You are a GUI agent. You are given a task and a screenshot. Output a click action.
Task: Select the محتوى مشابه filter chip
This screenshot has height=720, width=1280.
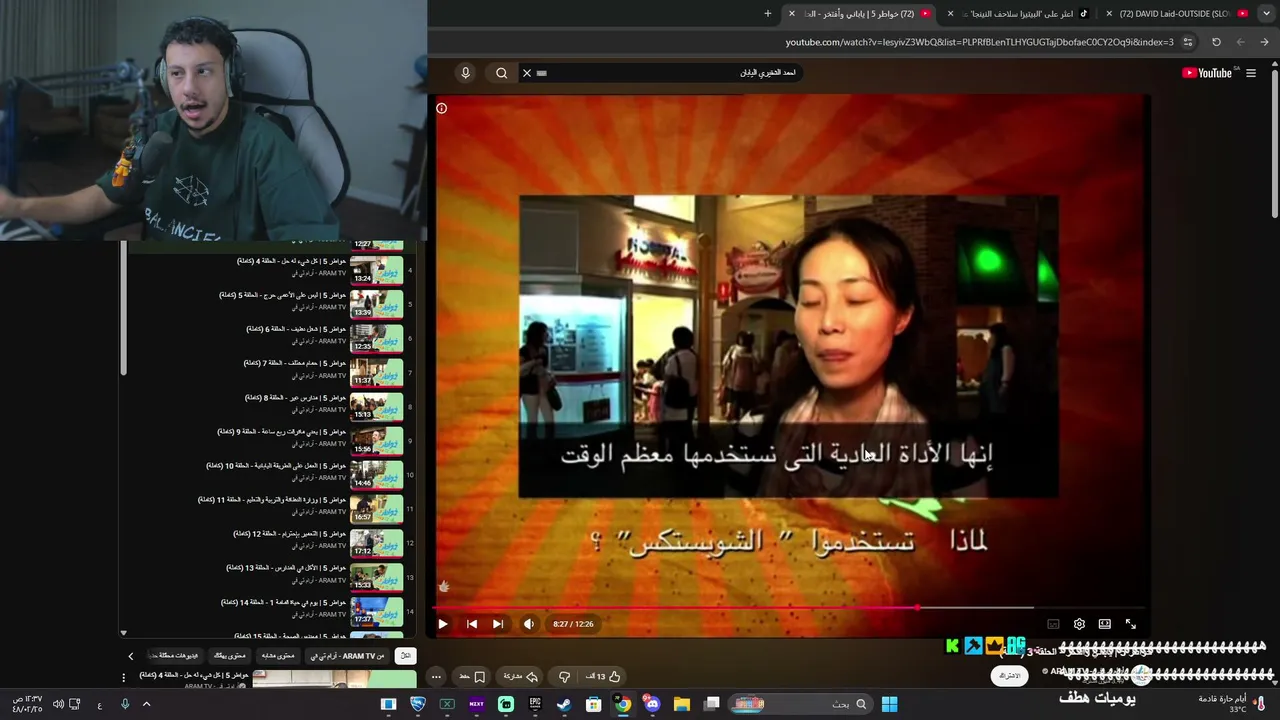coord(277,656)
